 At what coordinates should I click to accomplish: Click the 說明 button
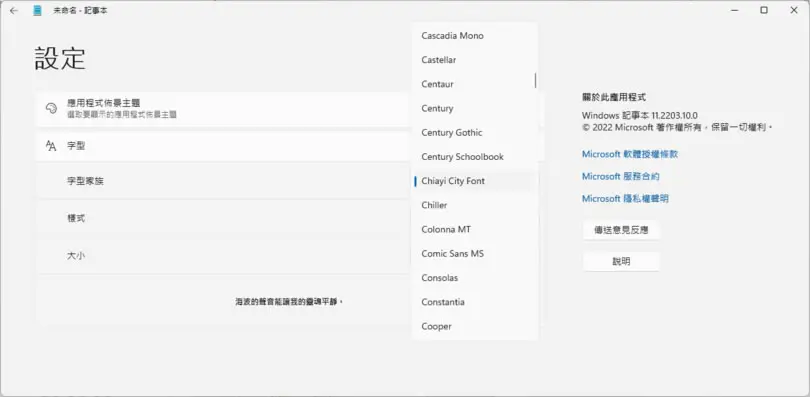[x=621, y=262]
